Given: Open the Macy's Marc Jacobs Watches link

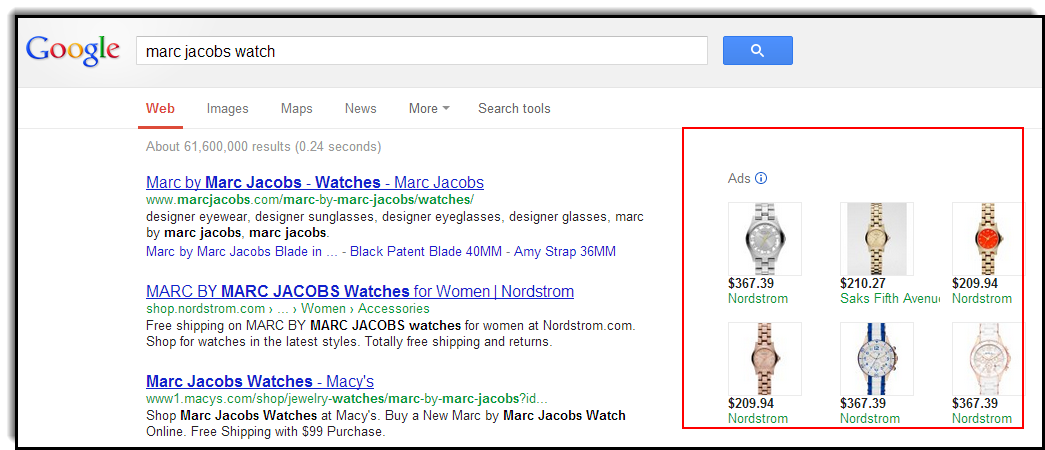Looking at the screenshot, I should [x=260, y=382].
